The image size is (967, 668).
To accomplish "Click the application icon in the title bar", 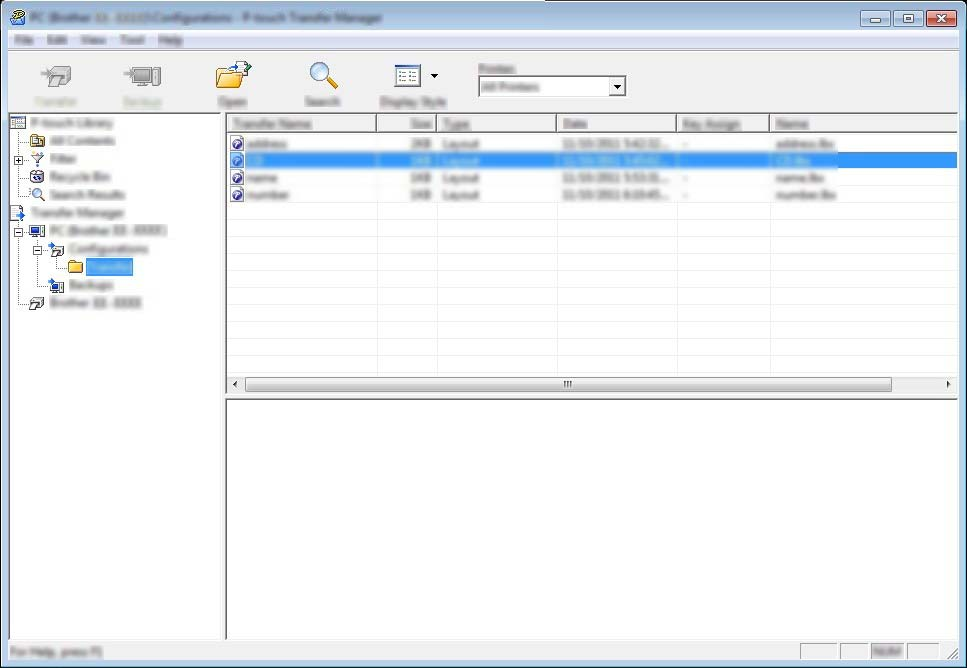I will (18, 17).
